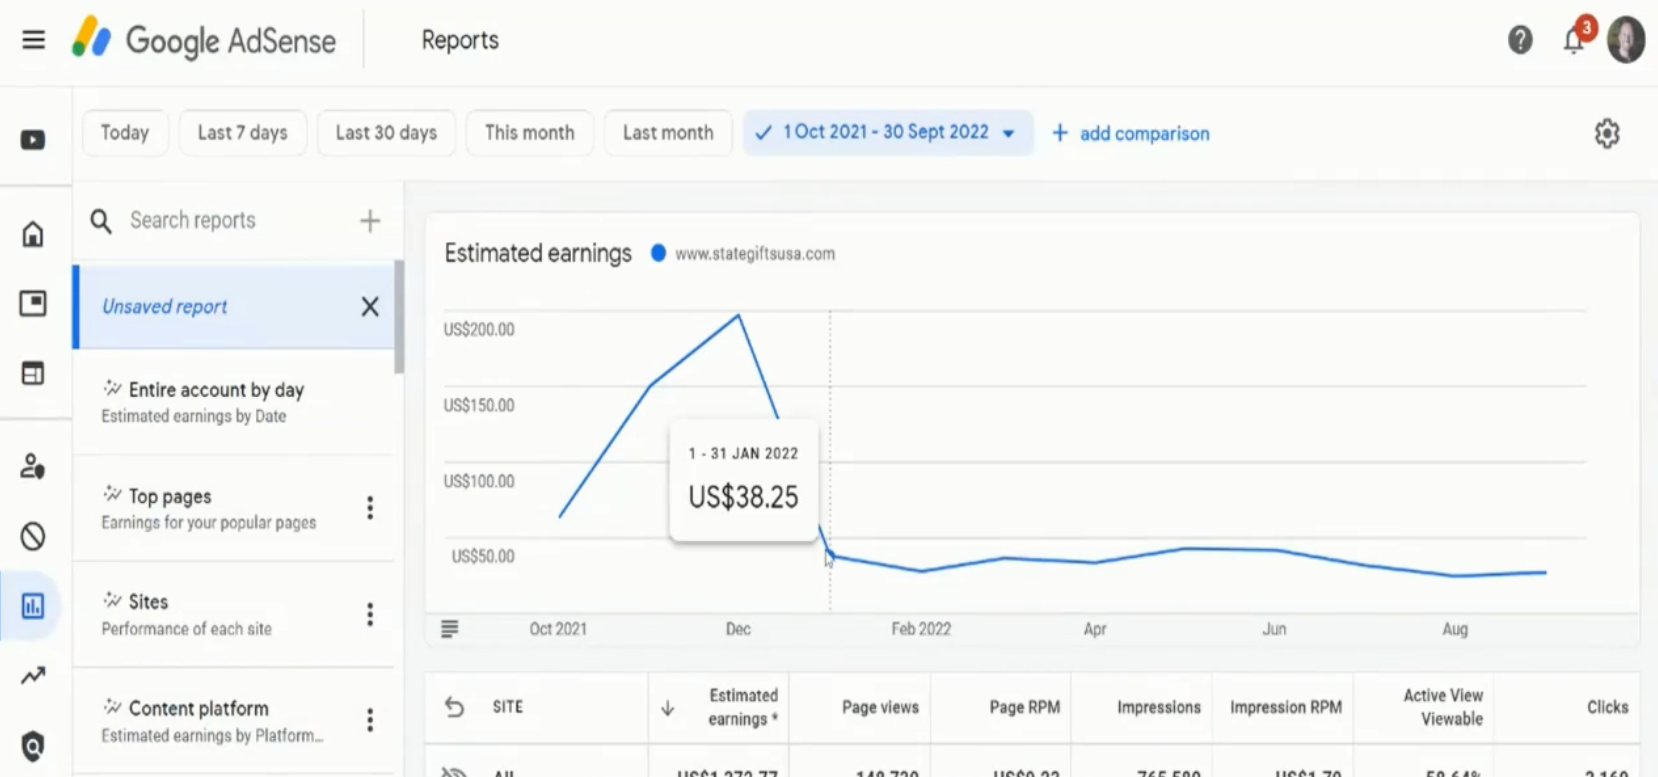Click the Feb 2022 axis label
Screen dimensions: 1658x777
[921, 629]
